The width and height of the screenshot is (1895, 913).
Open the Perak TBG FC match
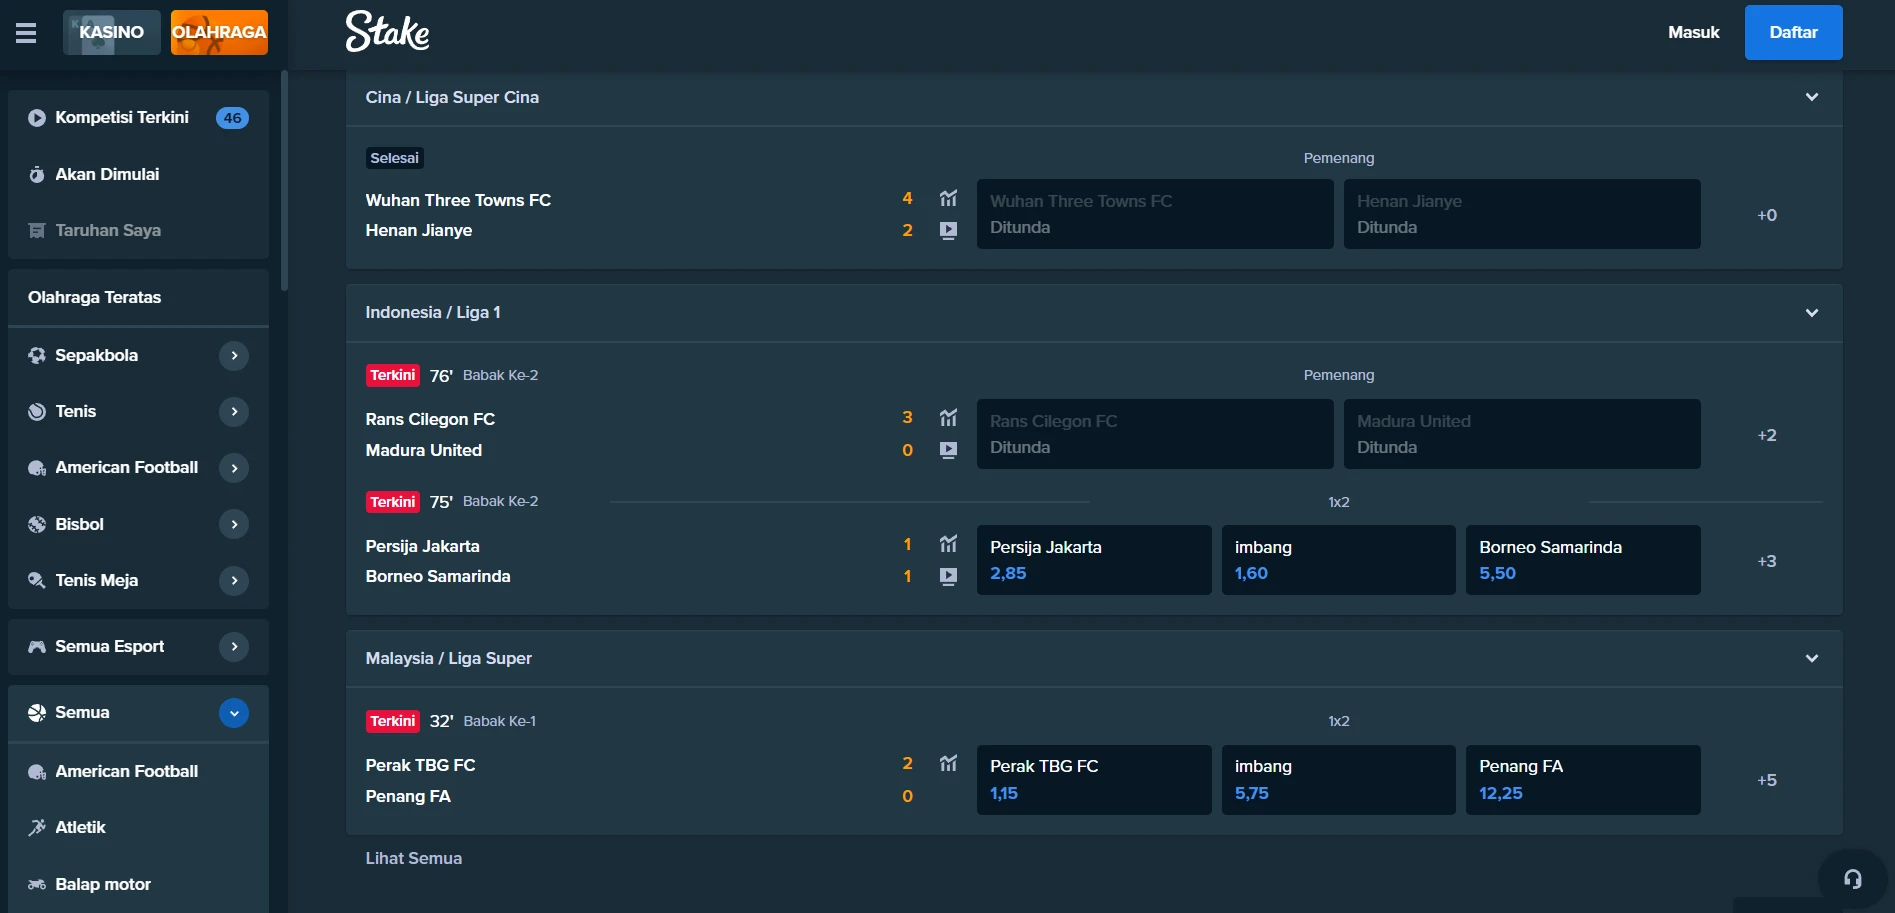[x=420, y=765]
